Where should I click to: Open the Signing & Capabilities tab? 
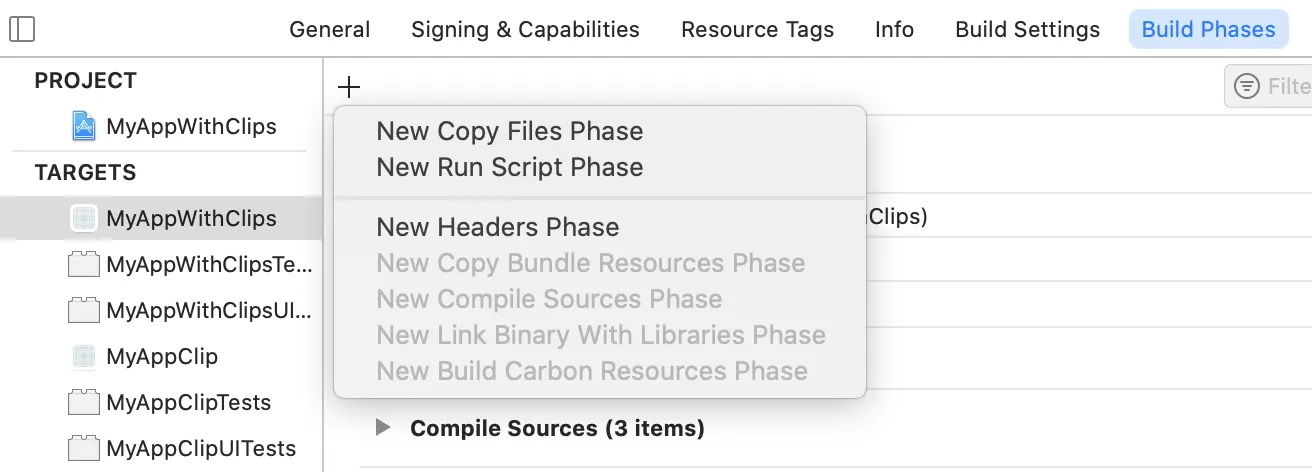coord(525,29)
